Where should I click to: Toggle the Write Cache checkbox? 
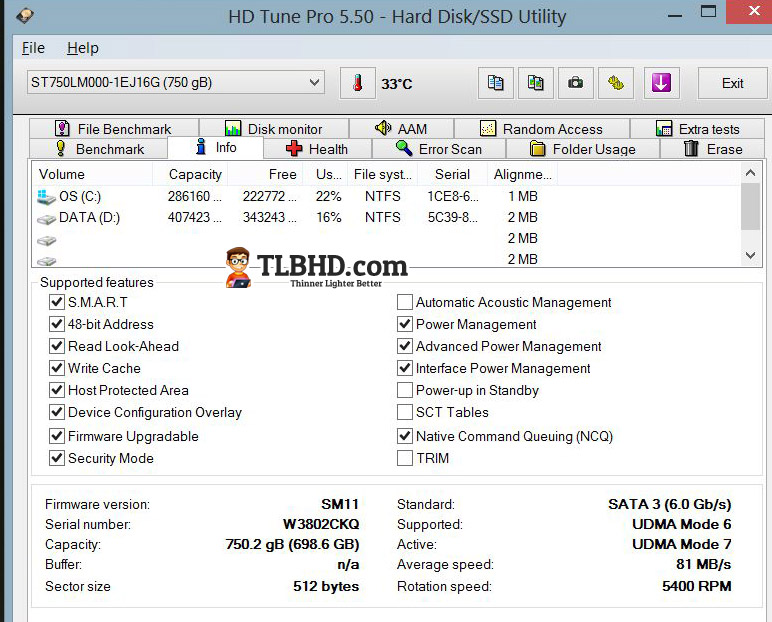coord(57,368)
